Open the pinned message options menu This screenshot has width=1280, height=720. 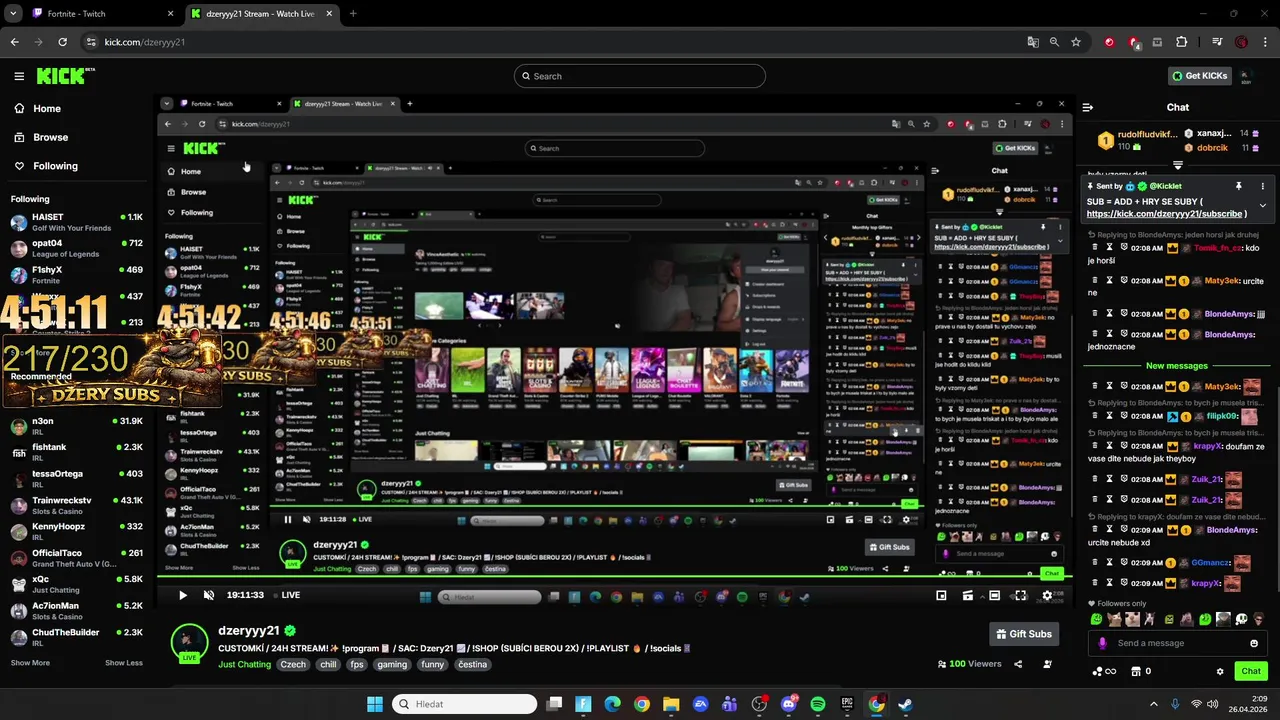pyautogui.click(x=1262, y=186)
